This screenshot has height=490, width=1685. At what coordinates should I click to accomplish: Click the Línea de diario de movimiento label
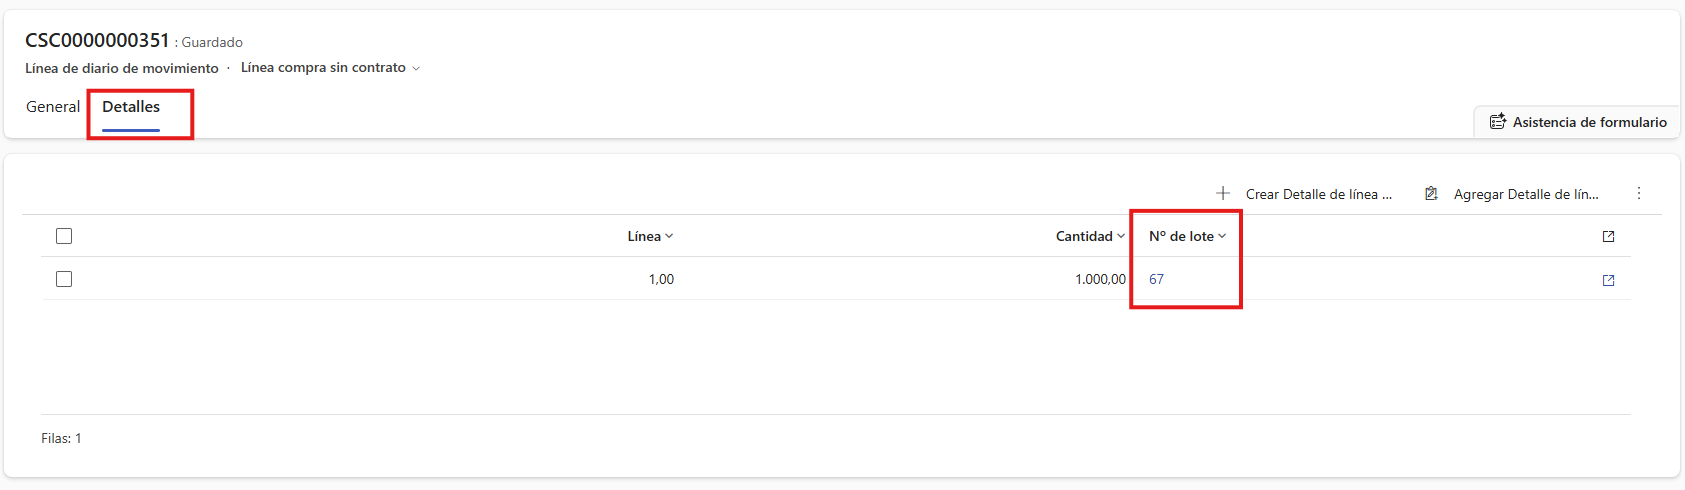pyautogui.click(x=122, y=68)
